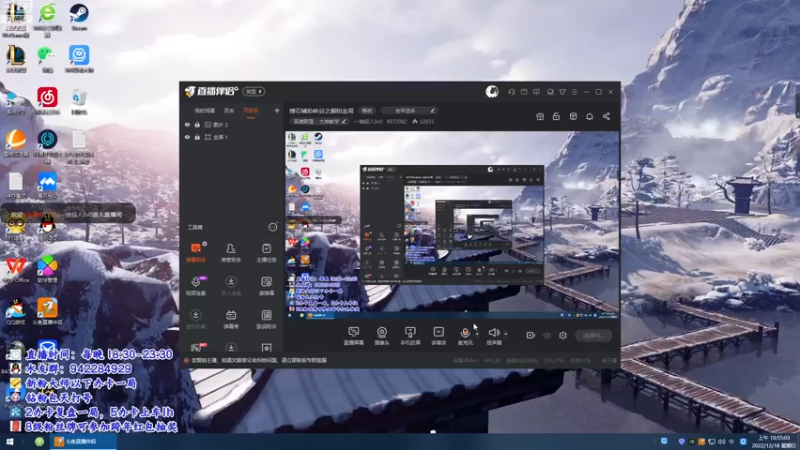This screenshot has height=450, width=800.
Task: Open the download tool left of 弹幕秀
Action: 196,319
